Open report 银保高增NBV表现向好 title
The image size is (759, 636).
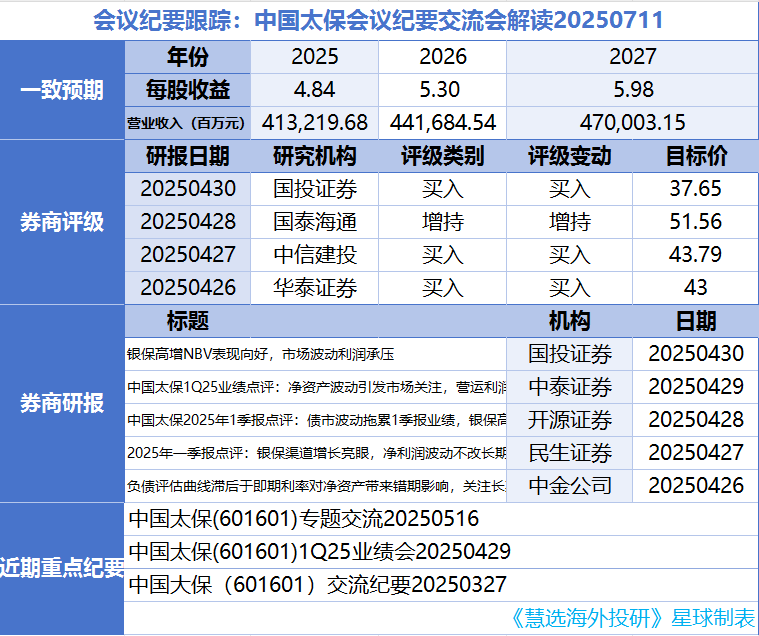tap(260, 354)
